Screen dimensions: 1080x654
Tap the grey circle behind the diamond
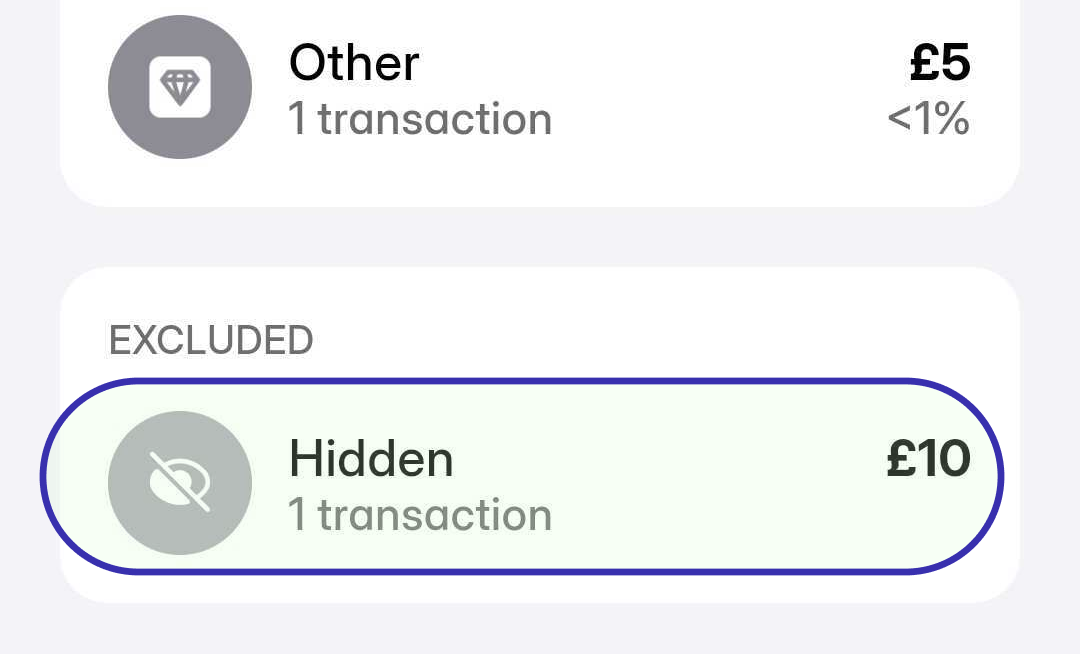coord(180,87)
